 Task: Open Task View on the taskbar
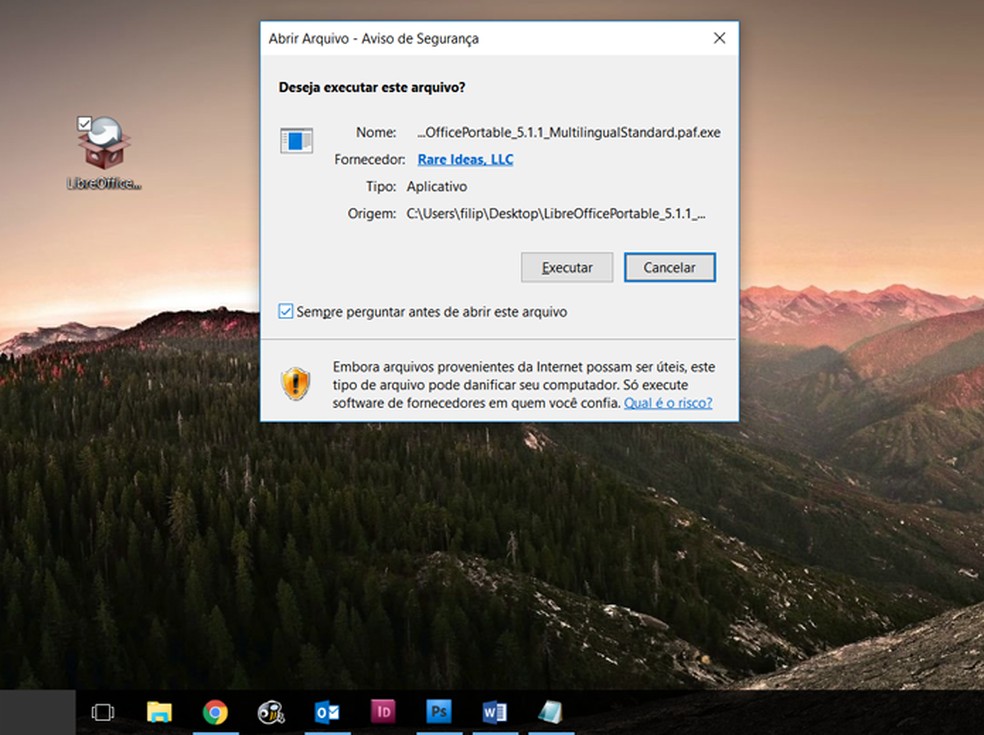(x=102, y=712)
